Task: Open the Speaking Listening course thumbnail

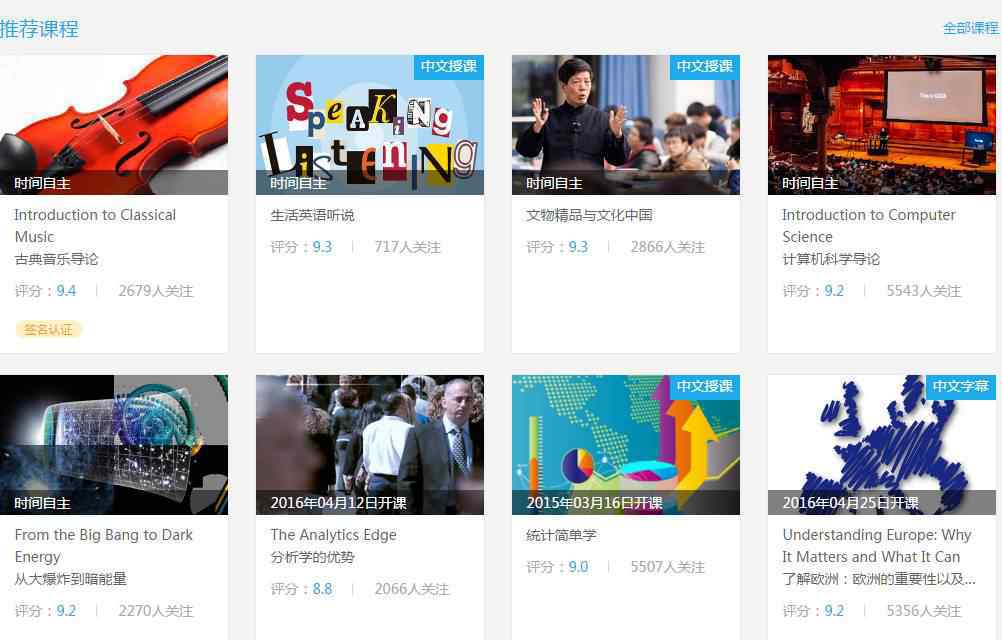Action: [370, 125]
